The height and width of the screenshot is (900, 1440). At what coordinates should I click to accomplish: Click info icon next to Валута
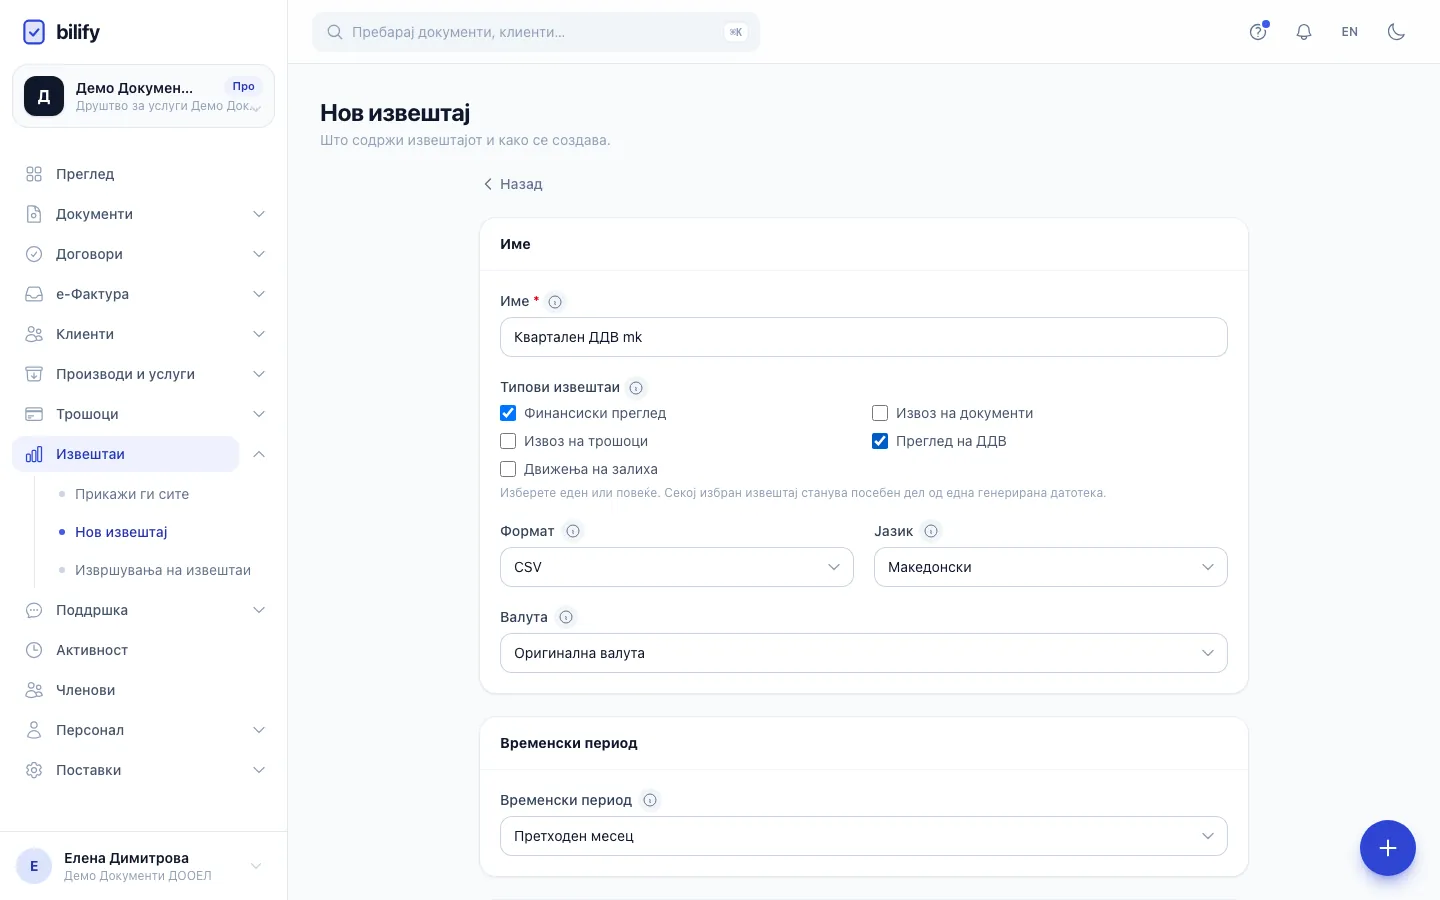(x=566, y=617)
